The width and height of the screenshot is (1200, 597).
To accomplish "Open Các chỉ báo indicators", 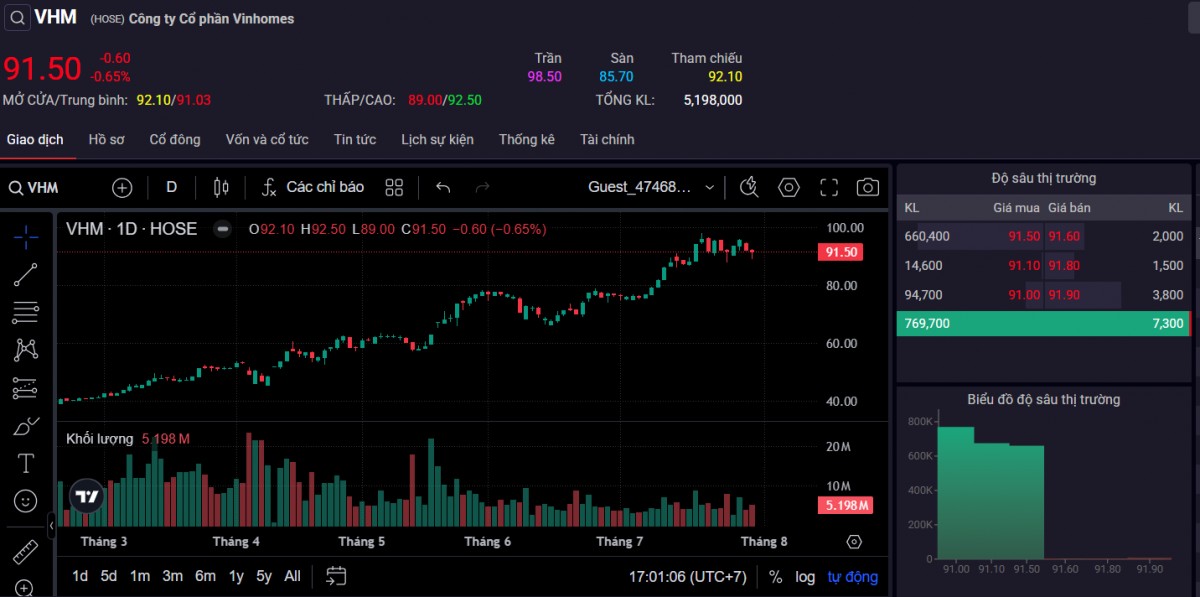I will point(313,187).
